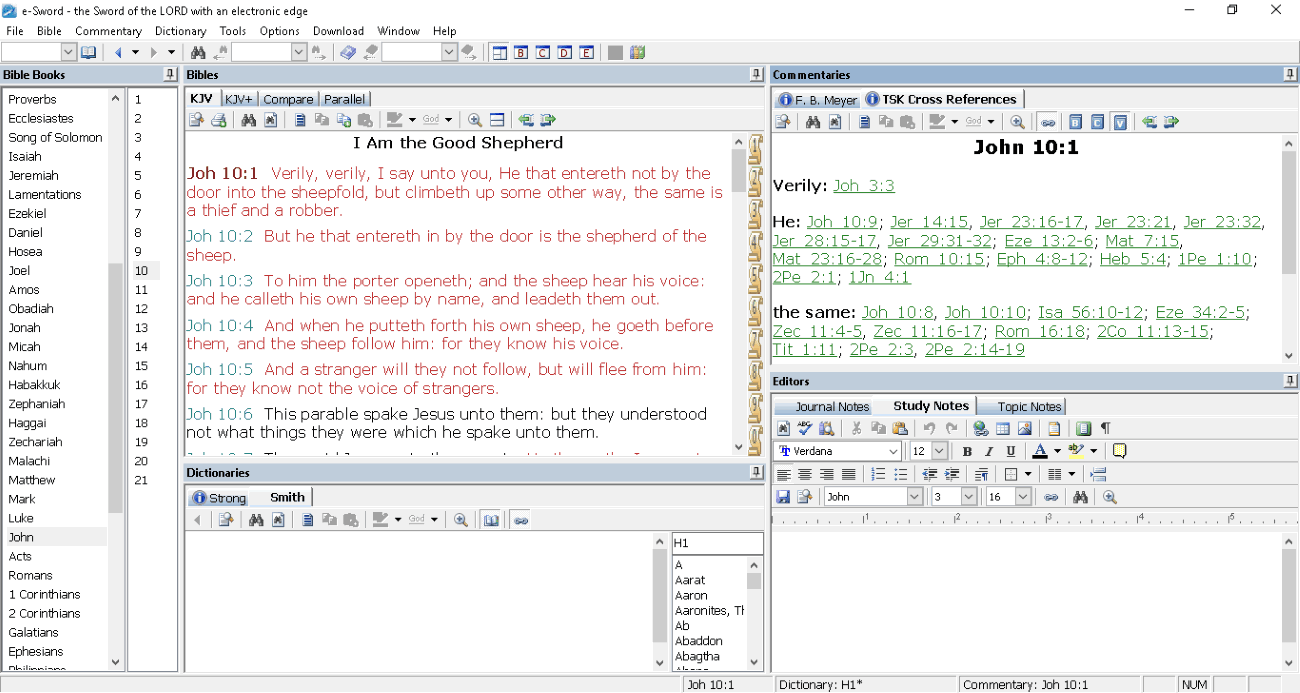Image resolution: width=1300 pixels, height=693 pixels.
Task: Insert table icon in Editors toolbar
Action: [1003, 428]
